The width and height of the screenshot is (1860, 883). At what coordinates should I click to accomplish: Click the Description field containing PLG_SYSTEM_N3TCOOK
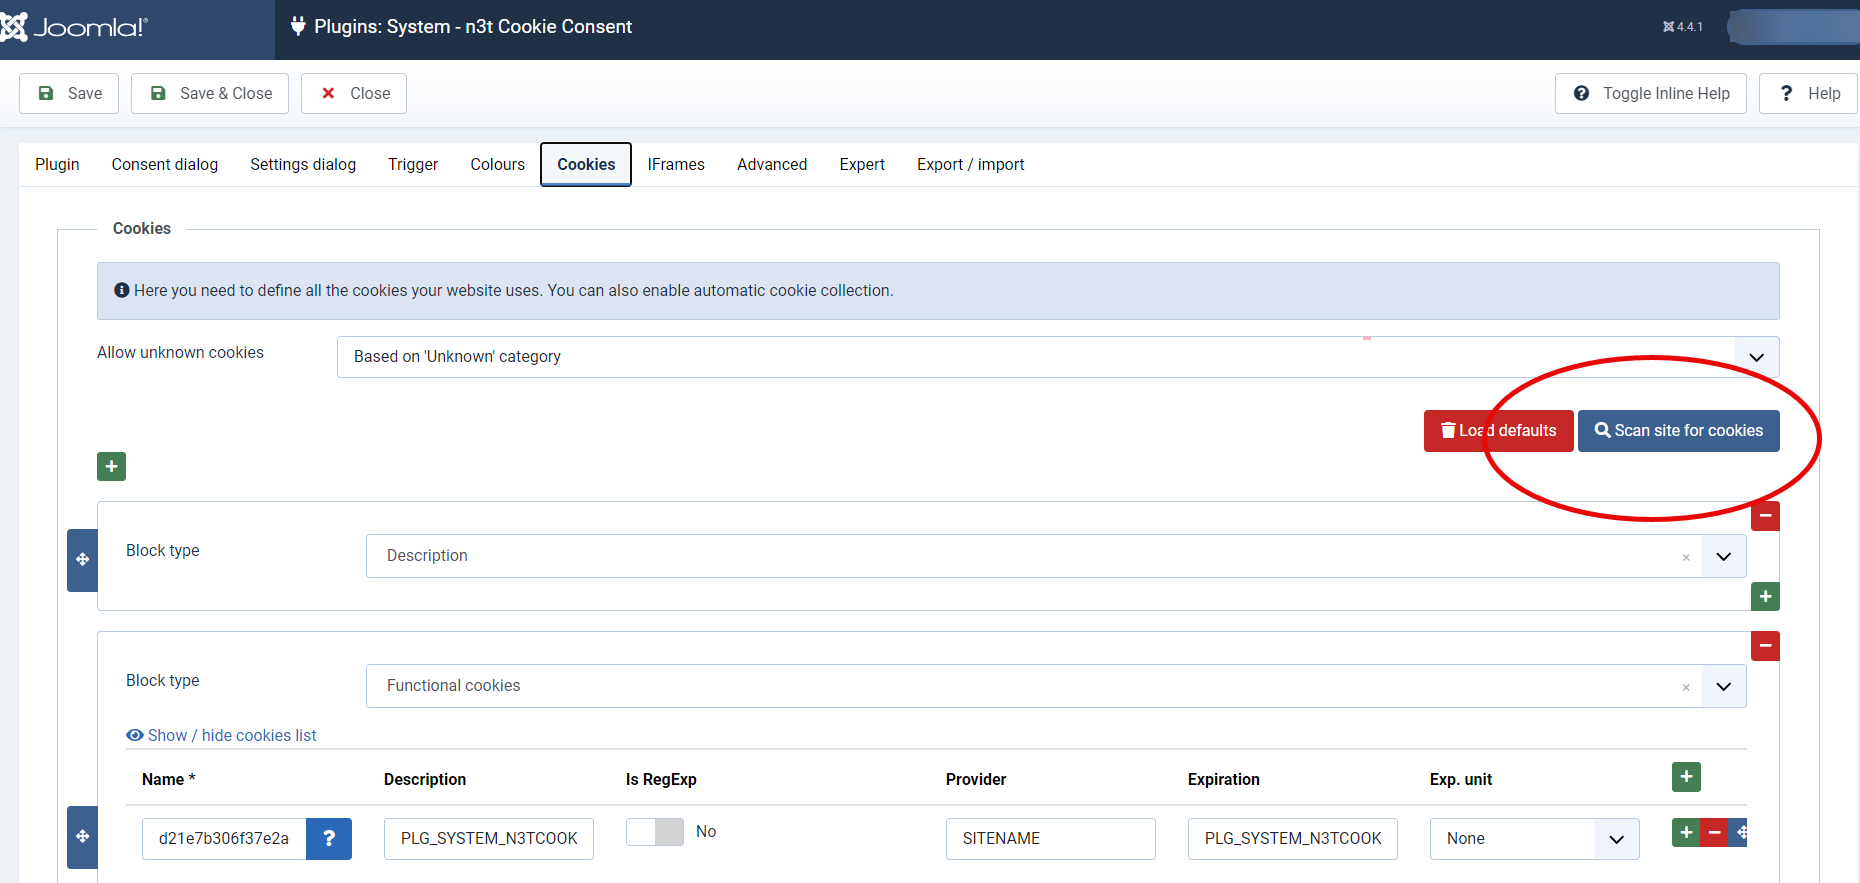tap(489, 838)
